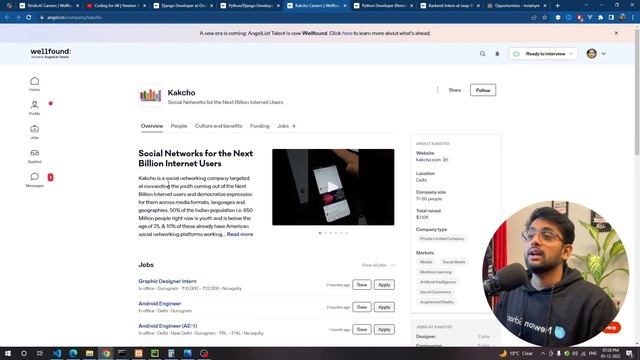
Task: Open Windows Start menu
Action: pos(8,353)
